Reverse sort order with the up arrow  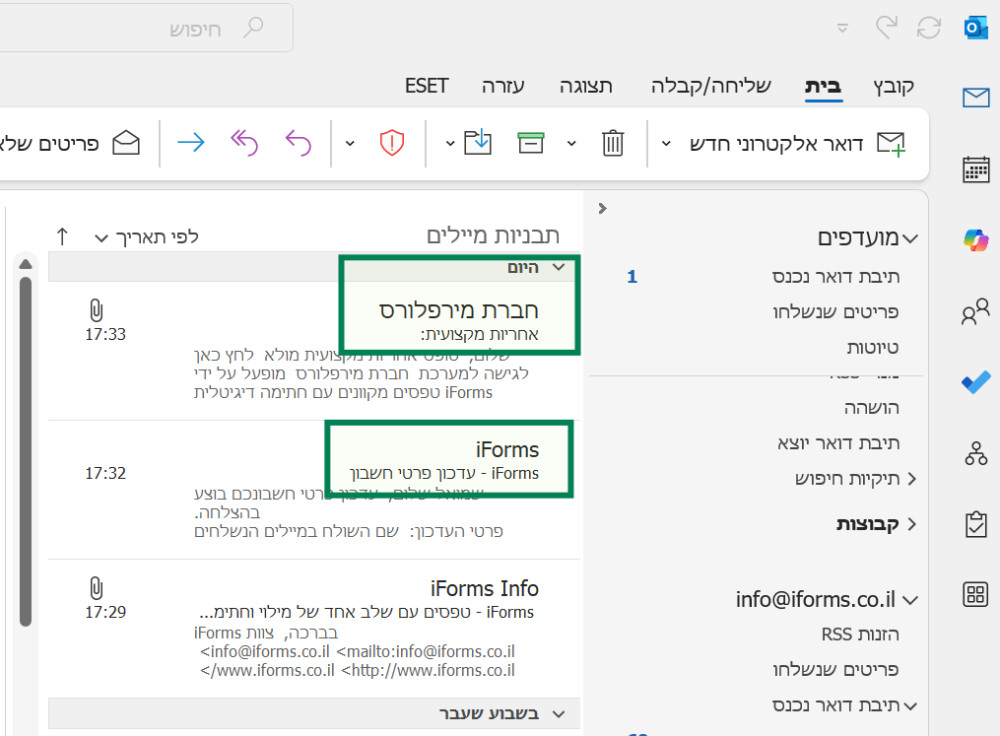(62, 237)
